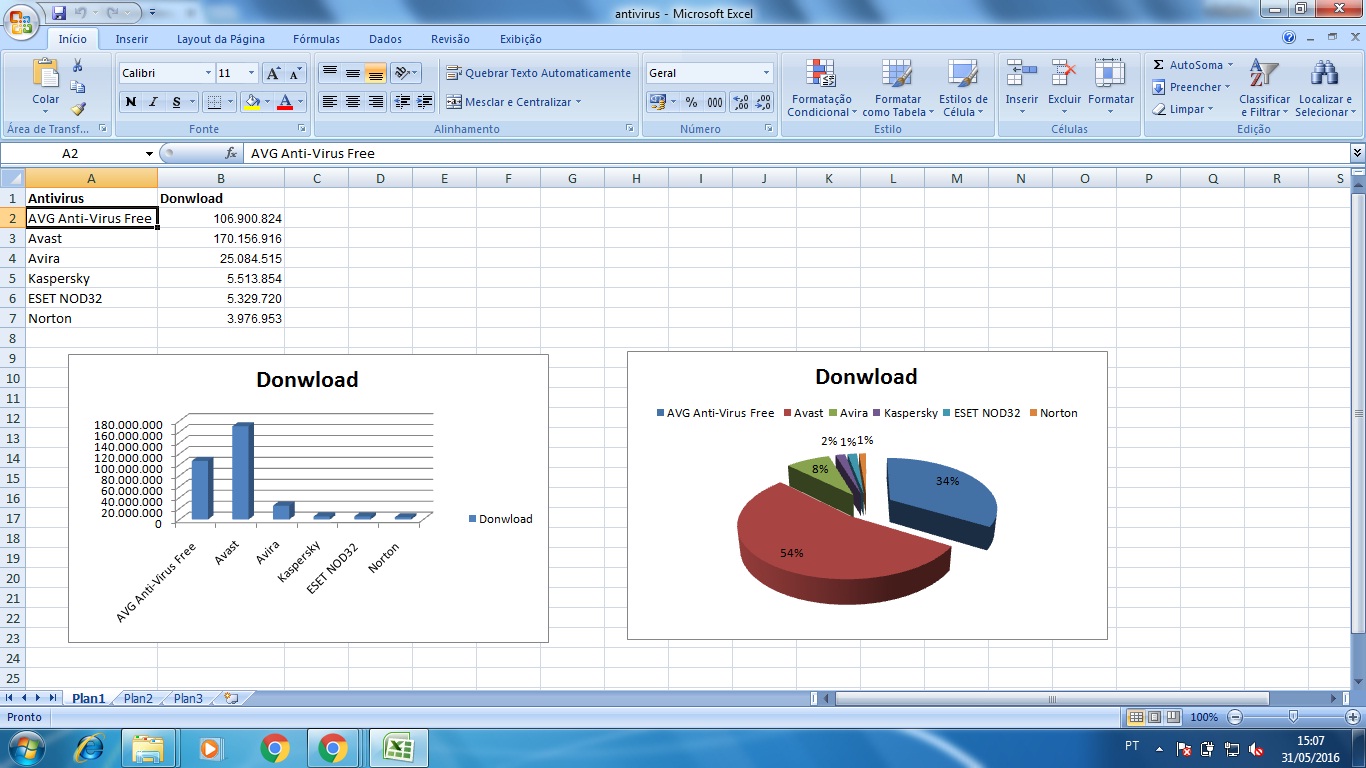Viewport: 1366px width, 768px height.
Task: Select cell containing Avast
Action: (91, 238)
